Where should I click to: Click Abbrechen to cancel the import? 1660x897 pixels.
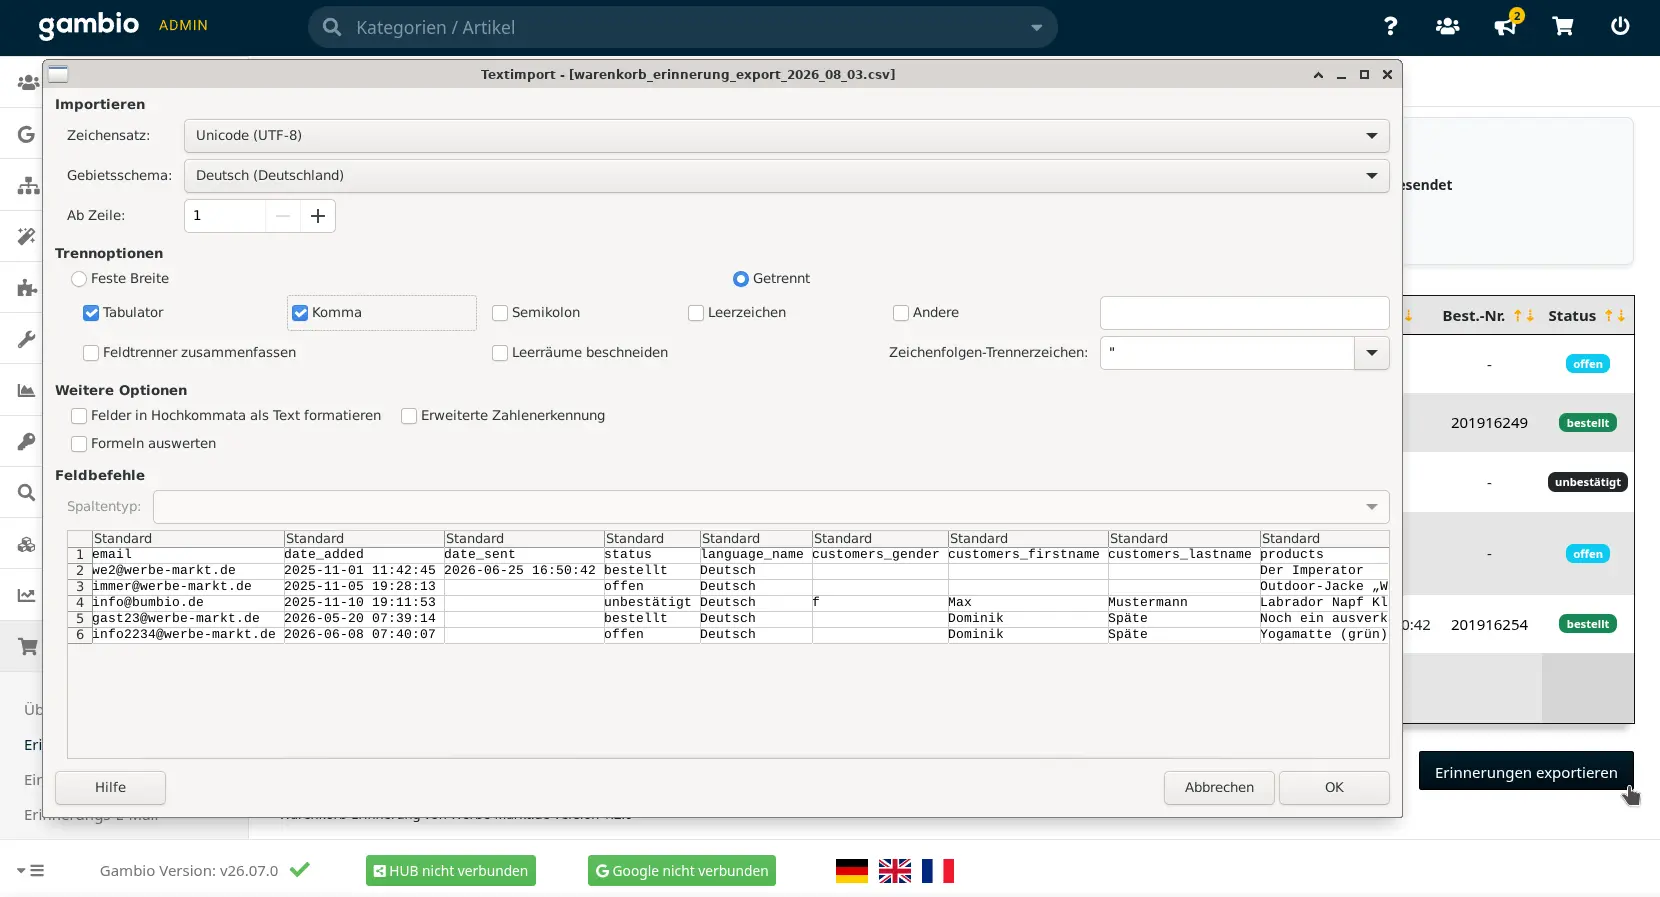coord(1219,788)
